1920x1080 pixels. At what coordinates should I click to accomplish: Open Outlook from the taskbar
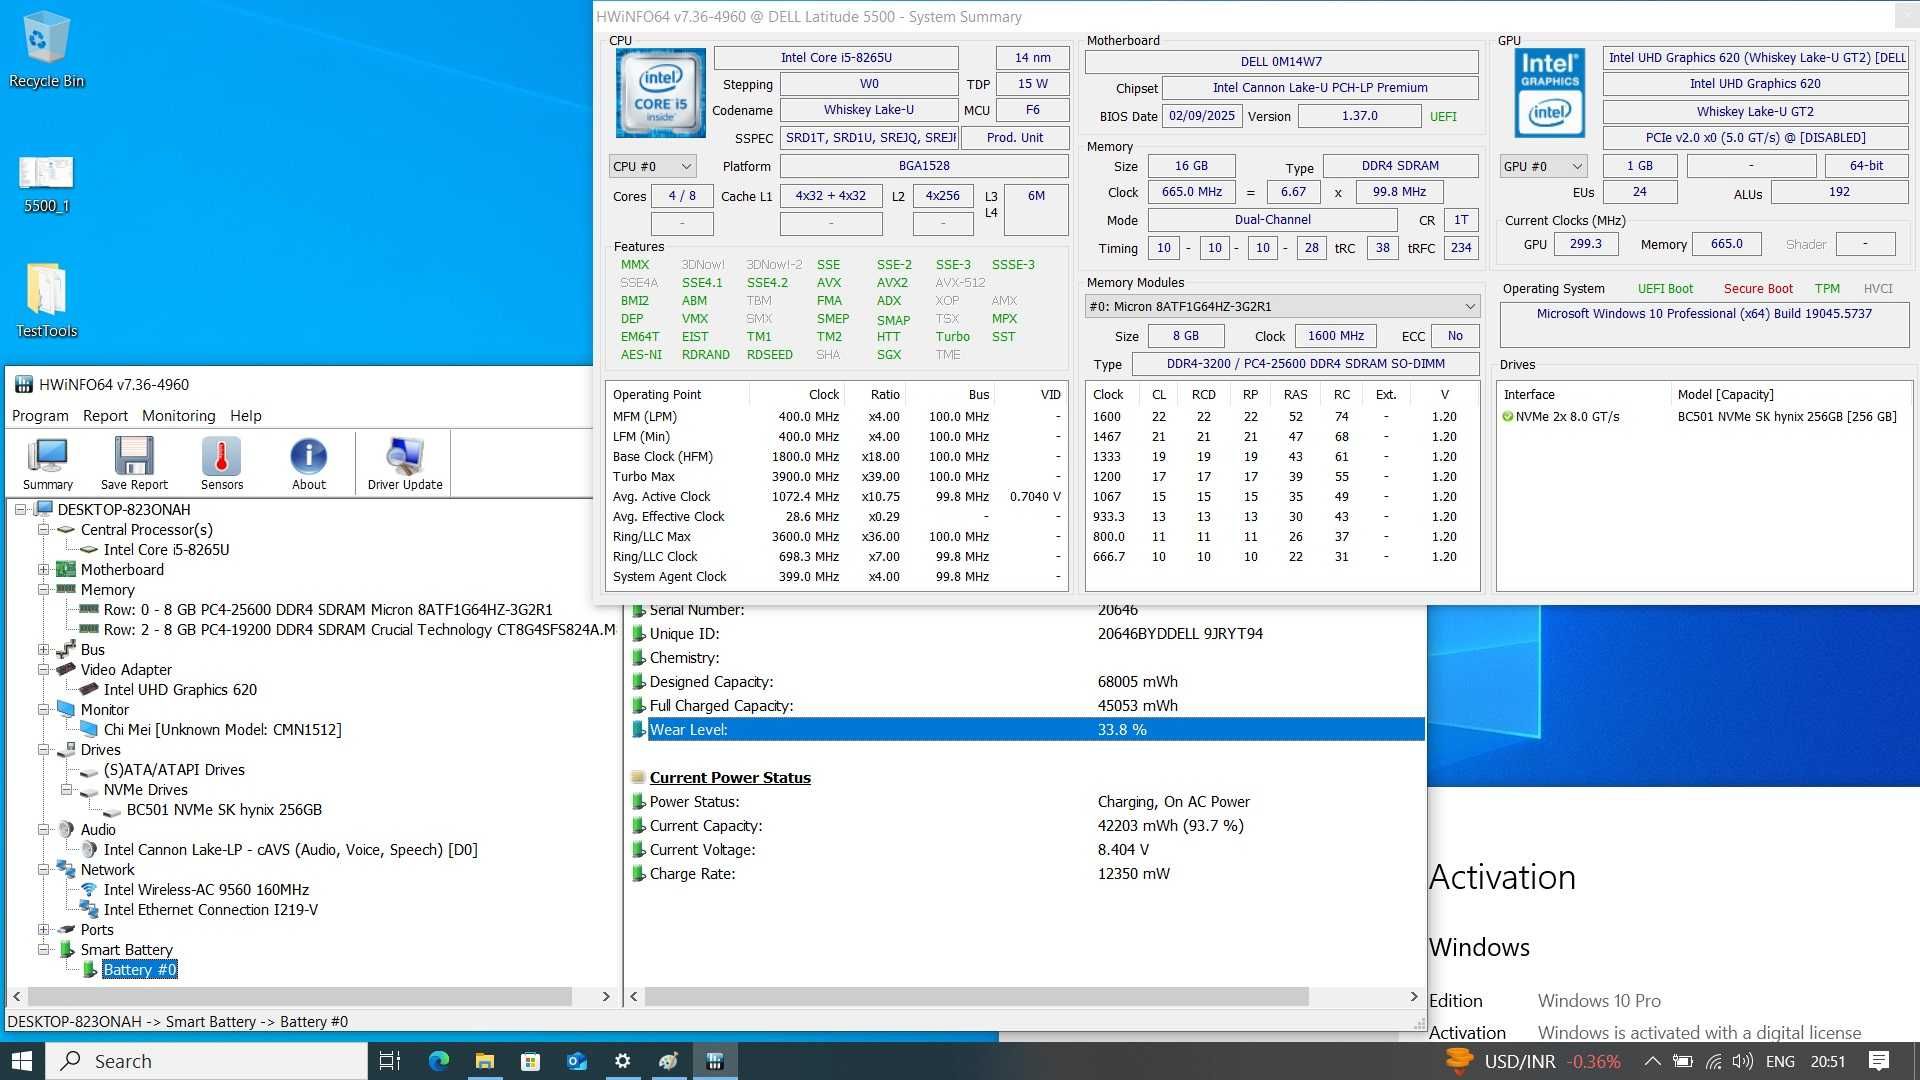[x=576, y=1061]
